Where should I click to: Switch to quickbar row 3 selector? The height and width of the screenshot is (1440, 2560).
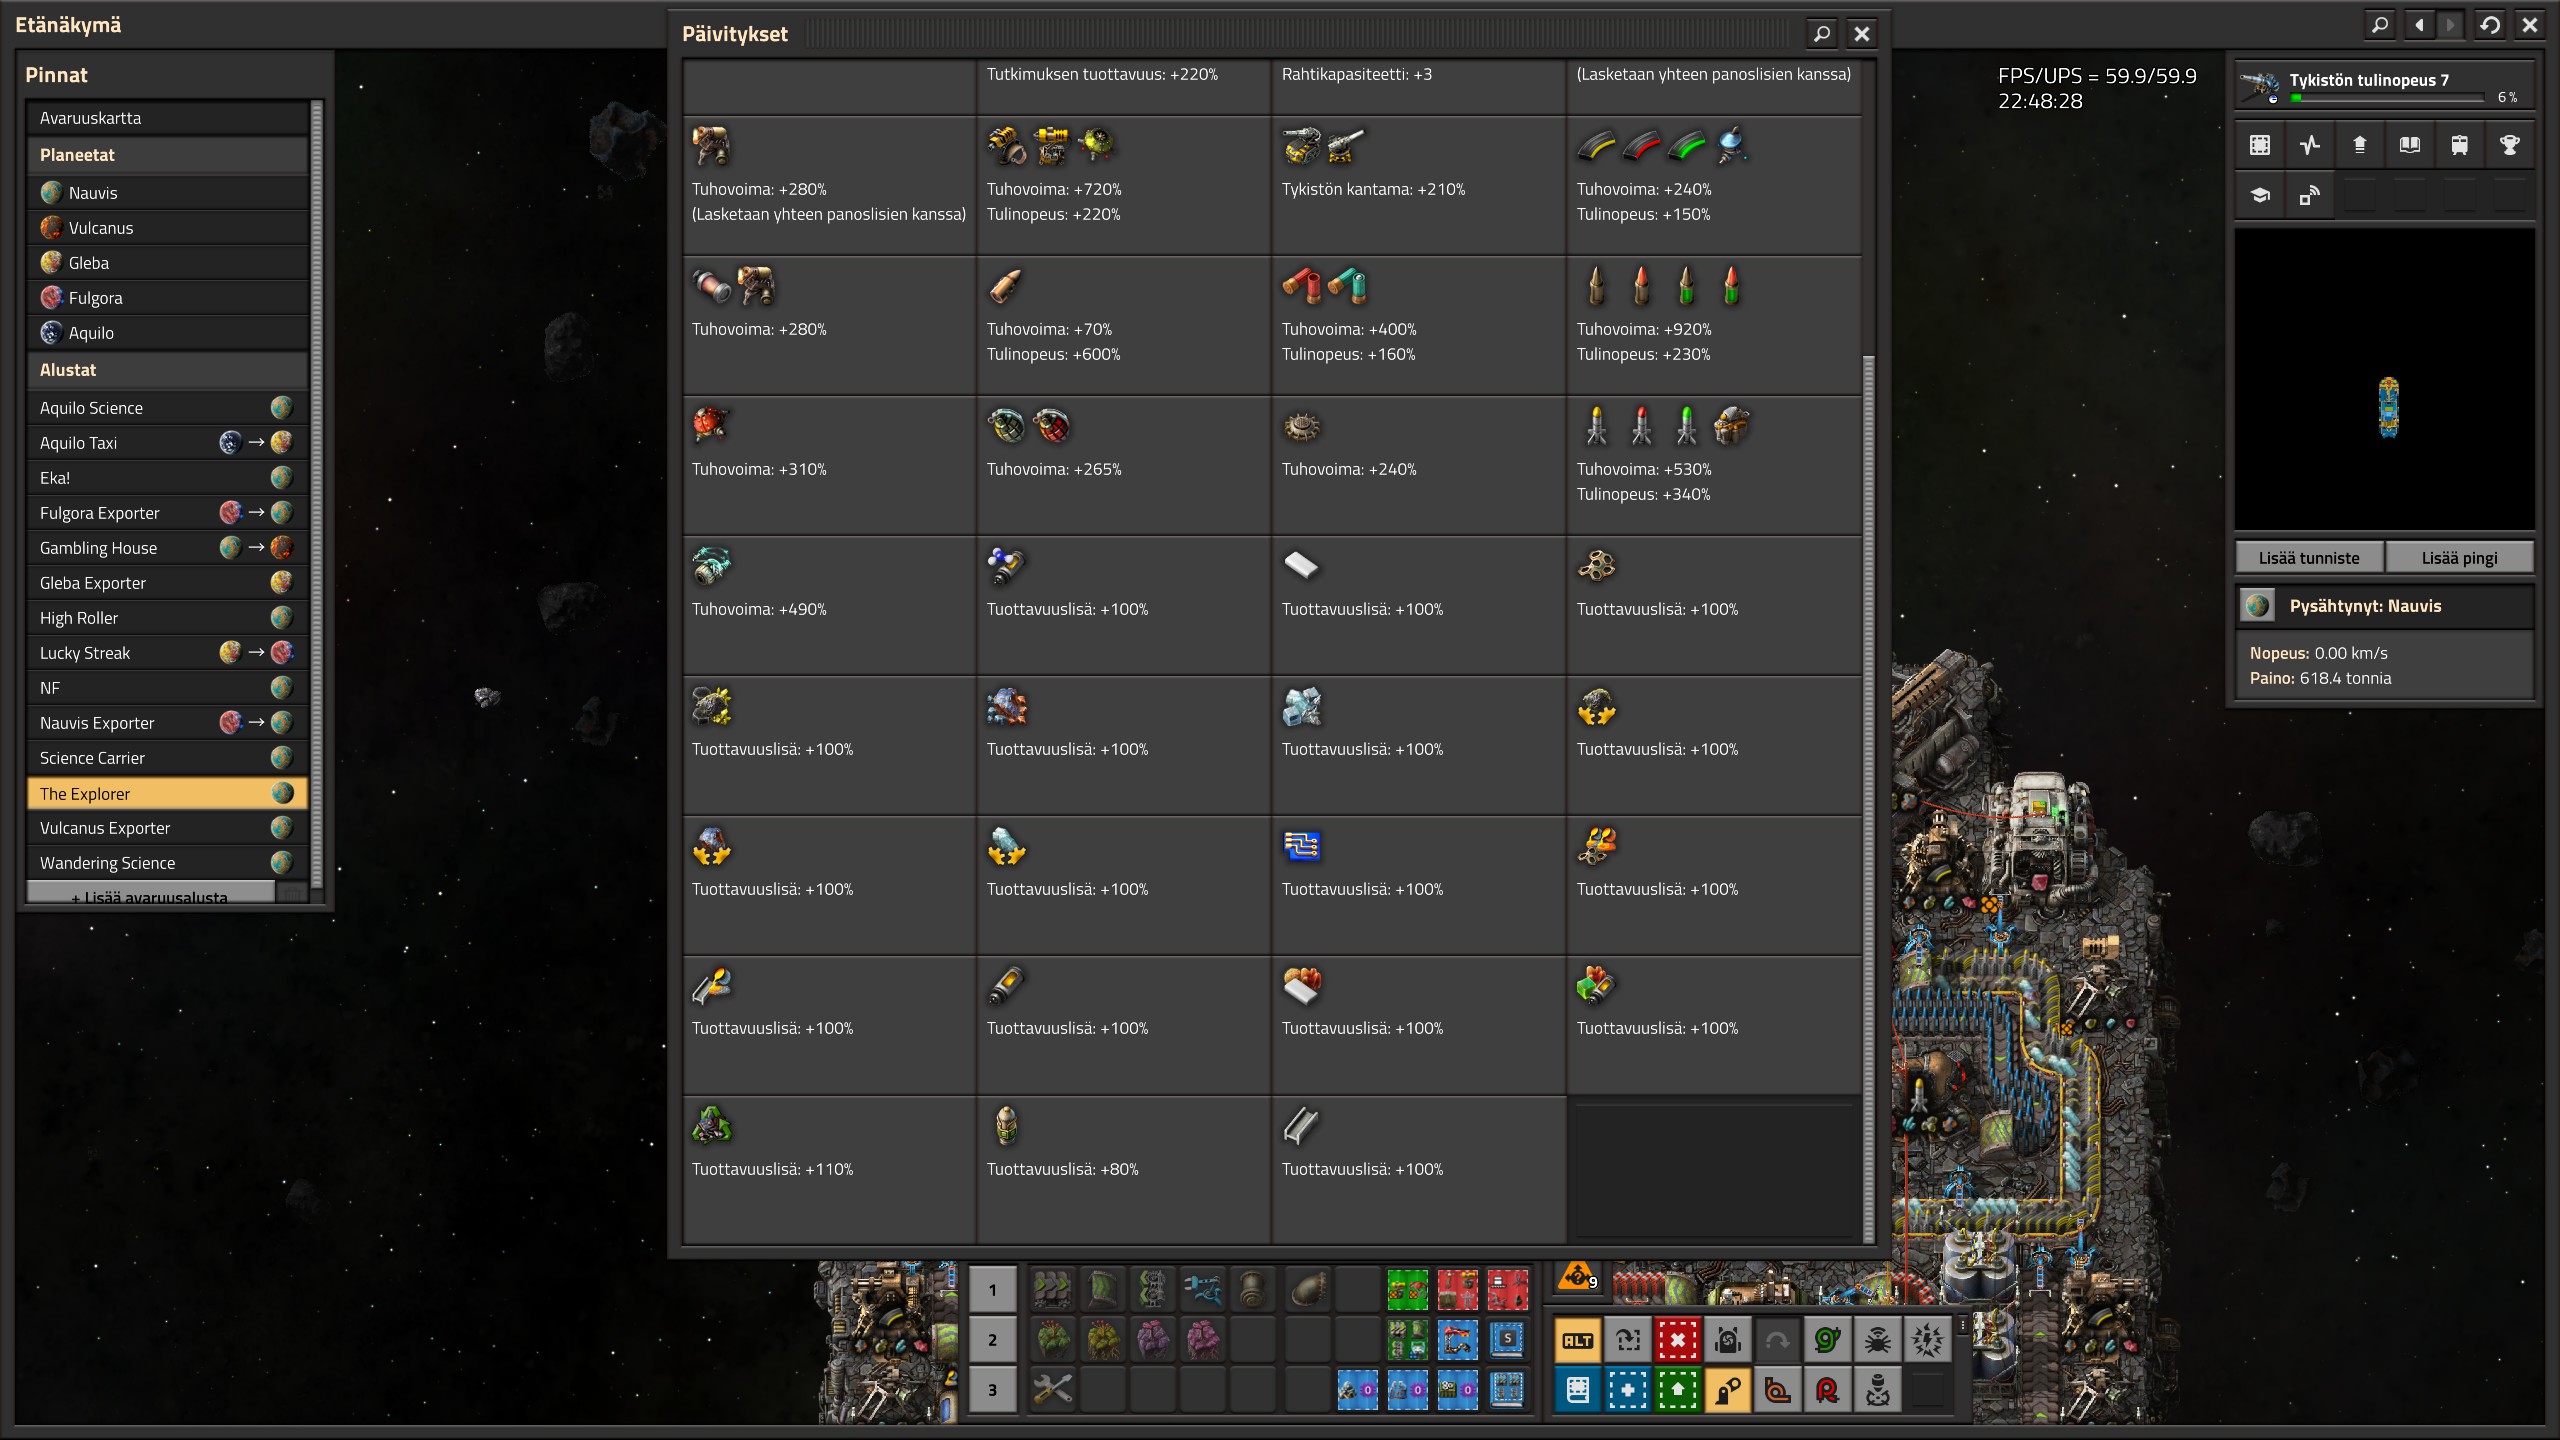[992, 1390]
